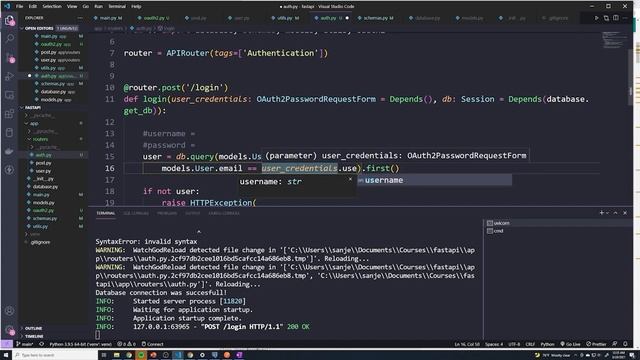Open the new terminal profile dropdown arrow
The image size is (640, 360).
[607, 213]
